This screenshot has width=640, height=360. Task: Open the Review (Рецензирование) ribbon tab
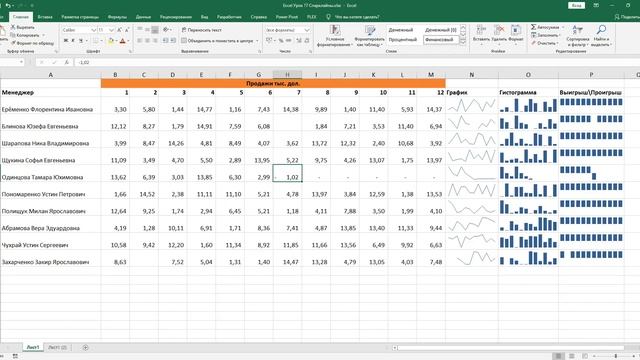point(176,17)
